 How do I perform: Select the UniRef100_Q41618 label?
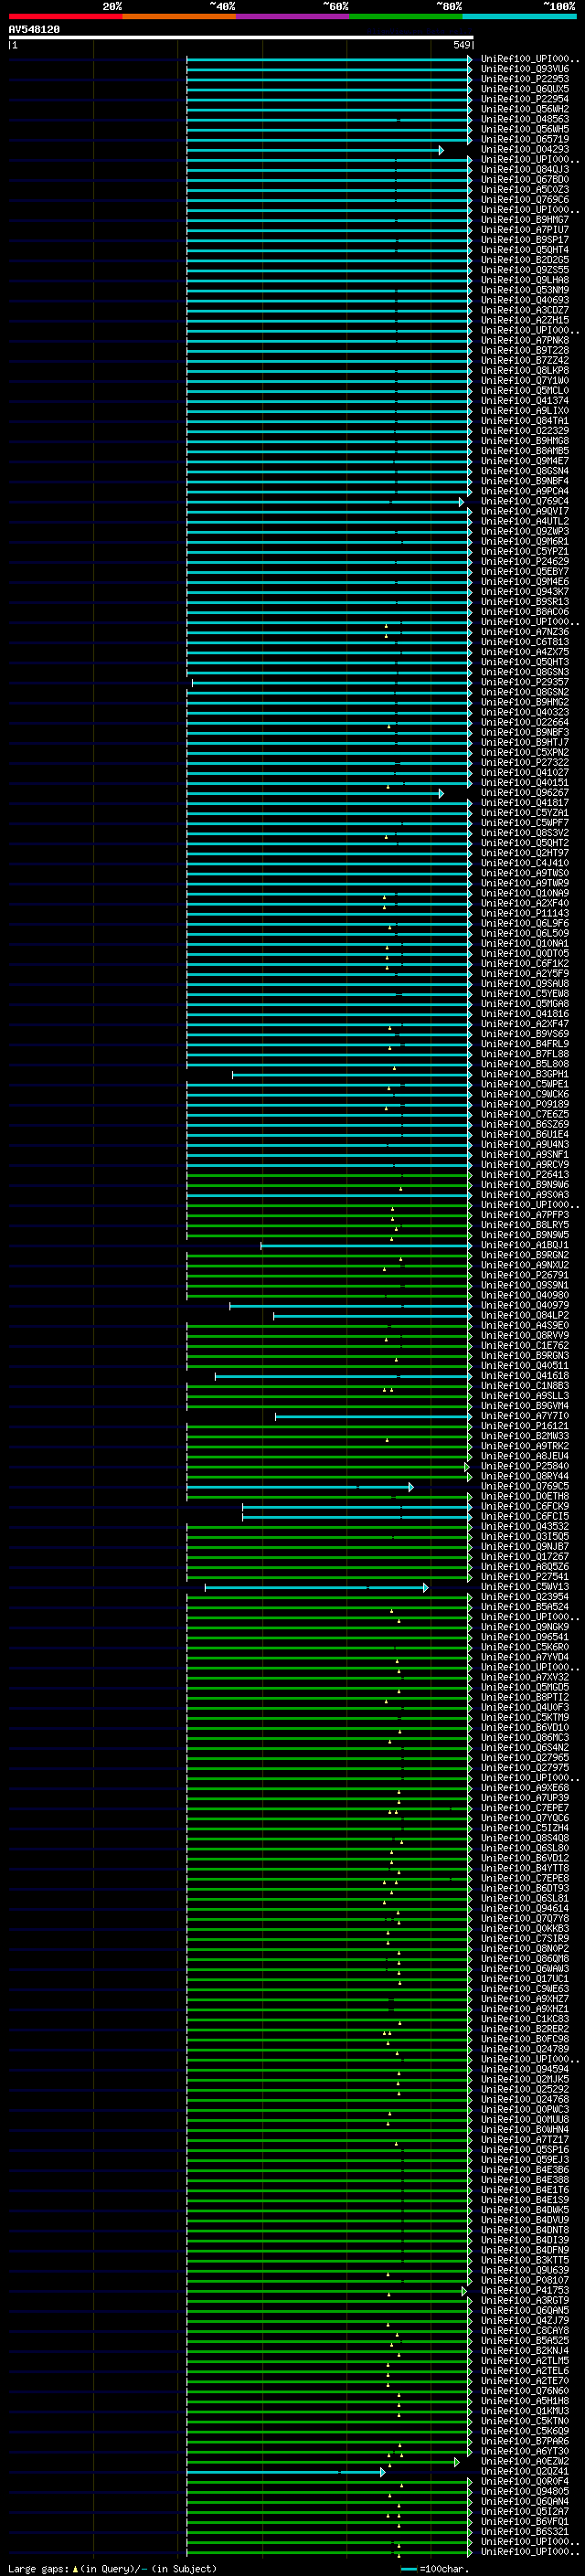pos(525,1376)
